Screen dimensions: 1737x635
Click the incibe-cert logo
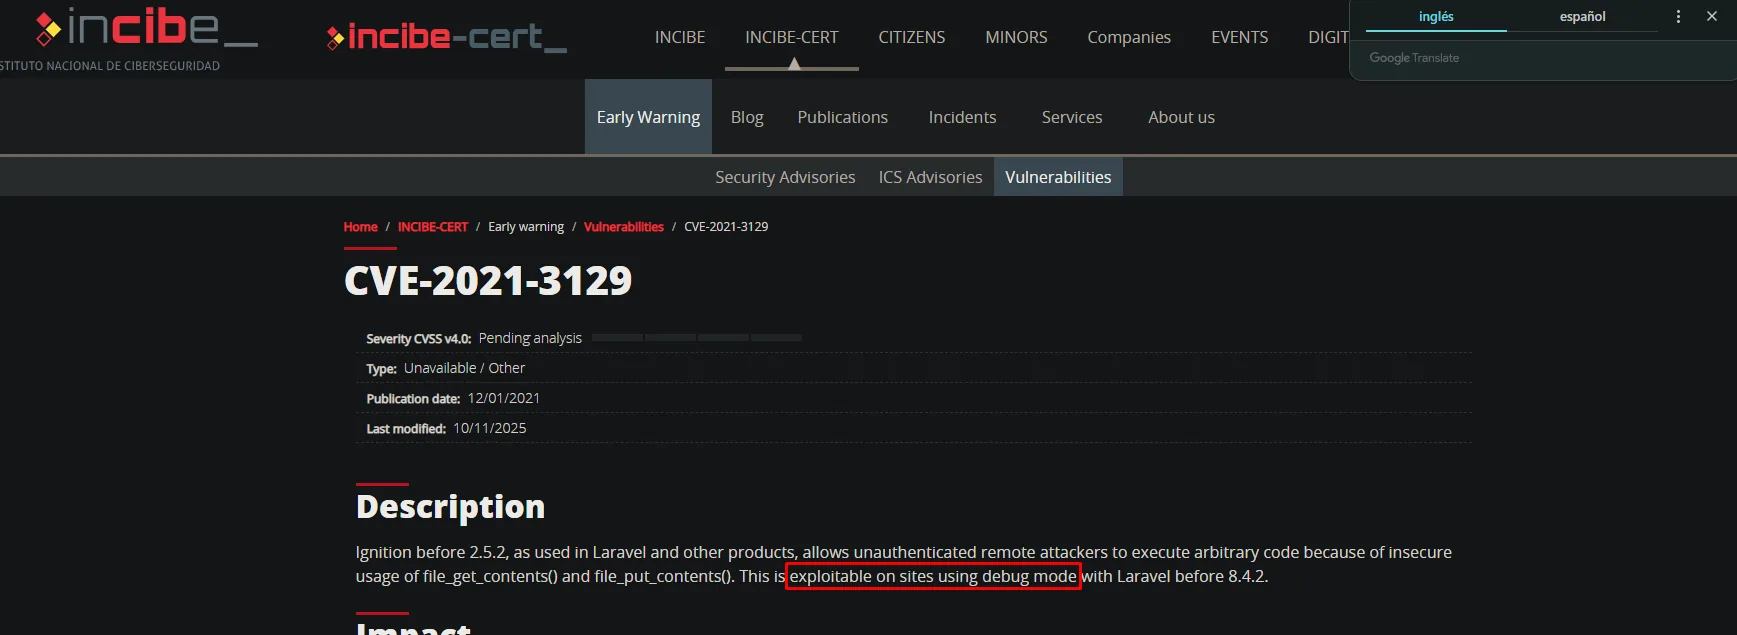point(446,38)
